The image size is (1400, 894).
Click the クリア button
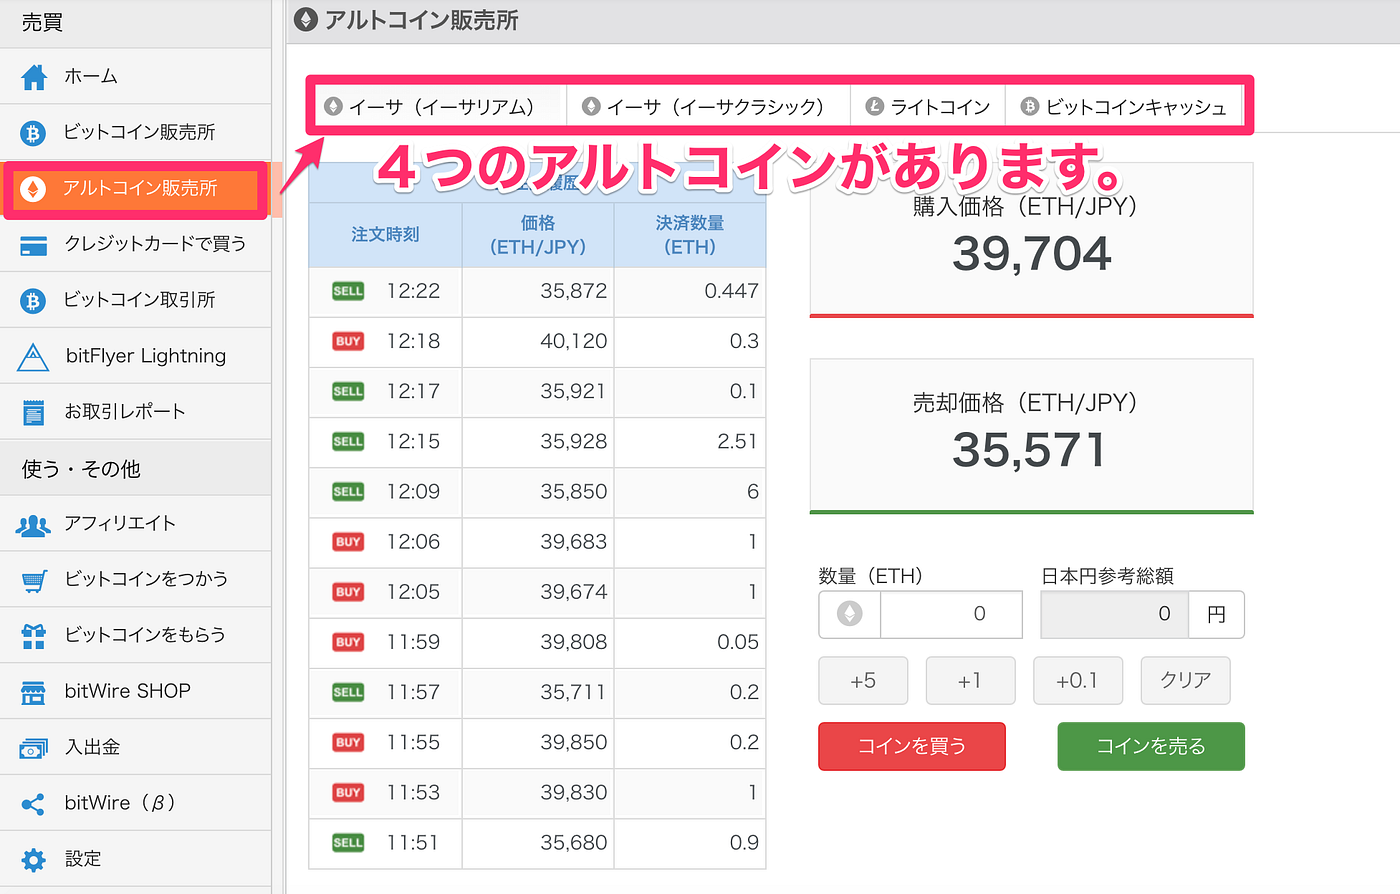click(1185, 681)
